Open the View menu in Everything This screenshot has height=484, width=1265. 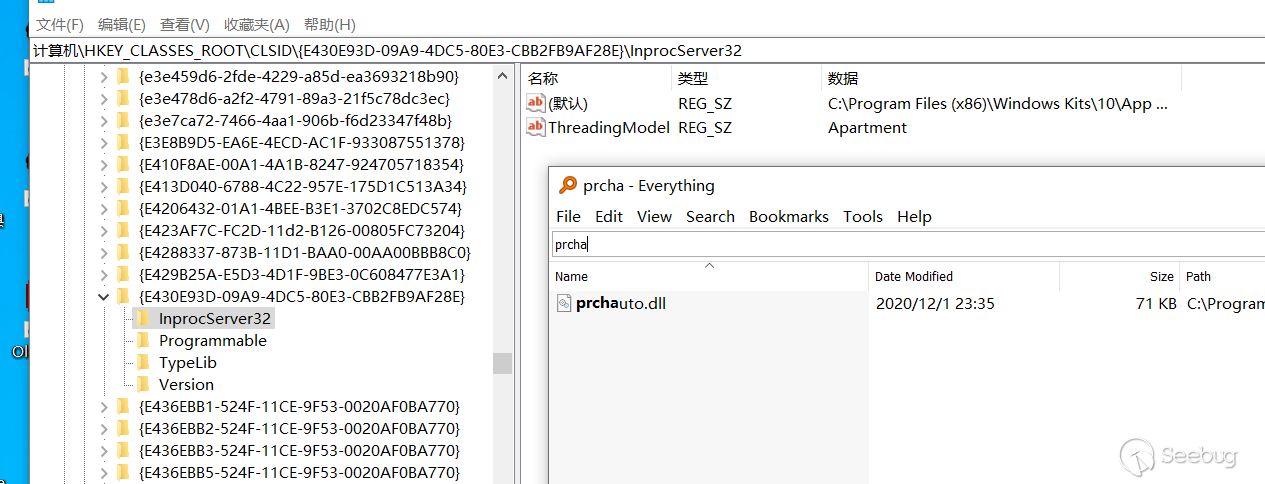[x=654, y=216]
